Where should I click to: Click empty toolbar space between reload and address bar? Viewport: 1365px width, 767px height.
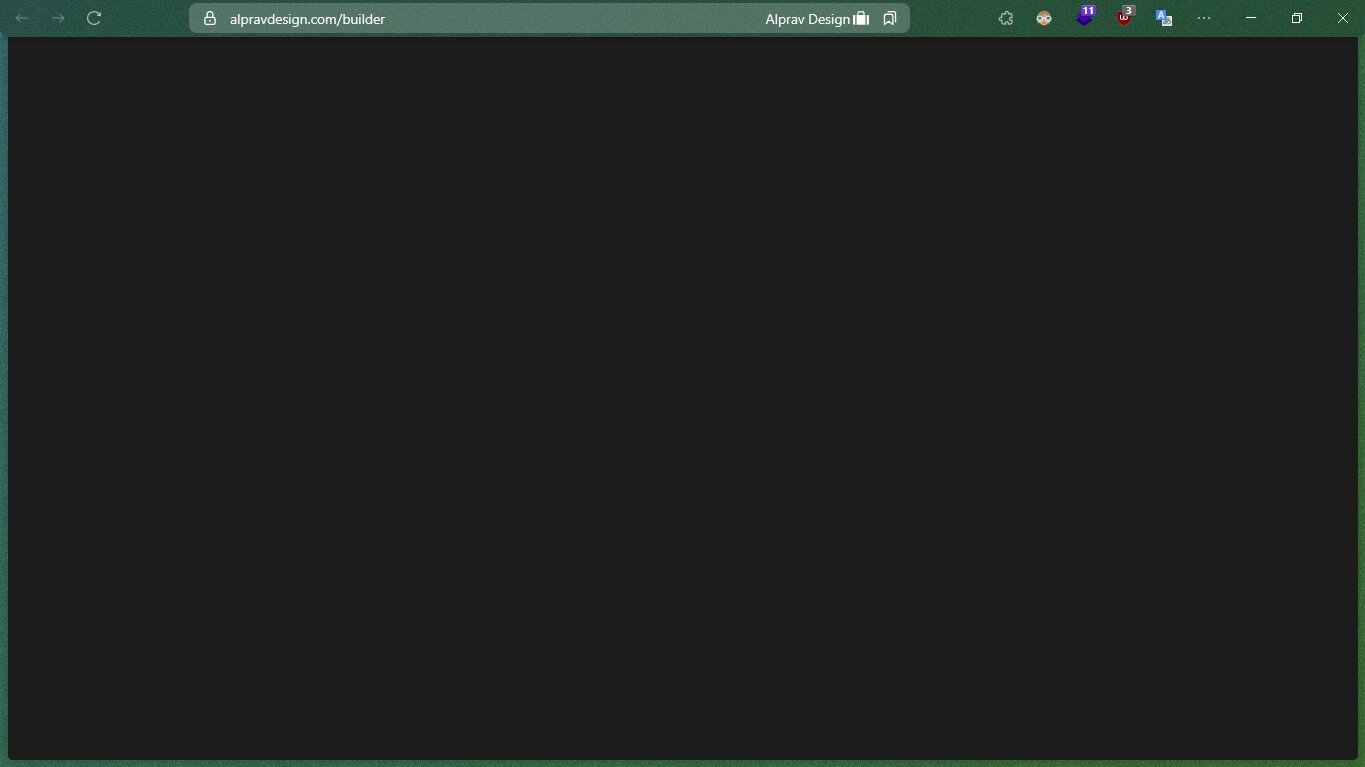click(x=148, y=18)
